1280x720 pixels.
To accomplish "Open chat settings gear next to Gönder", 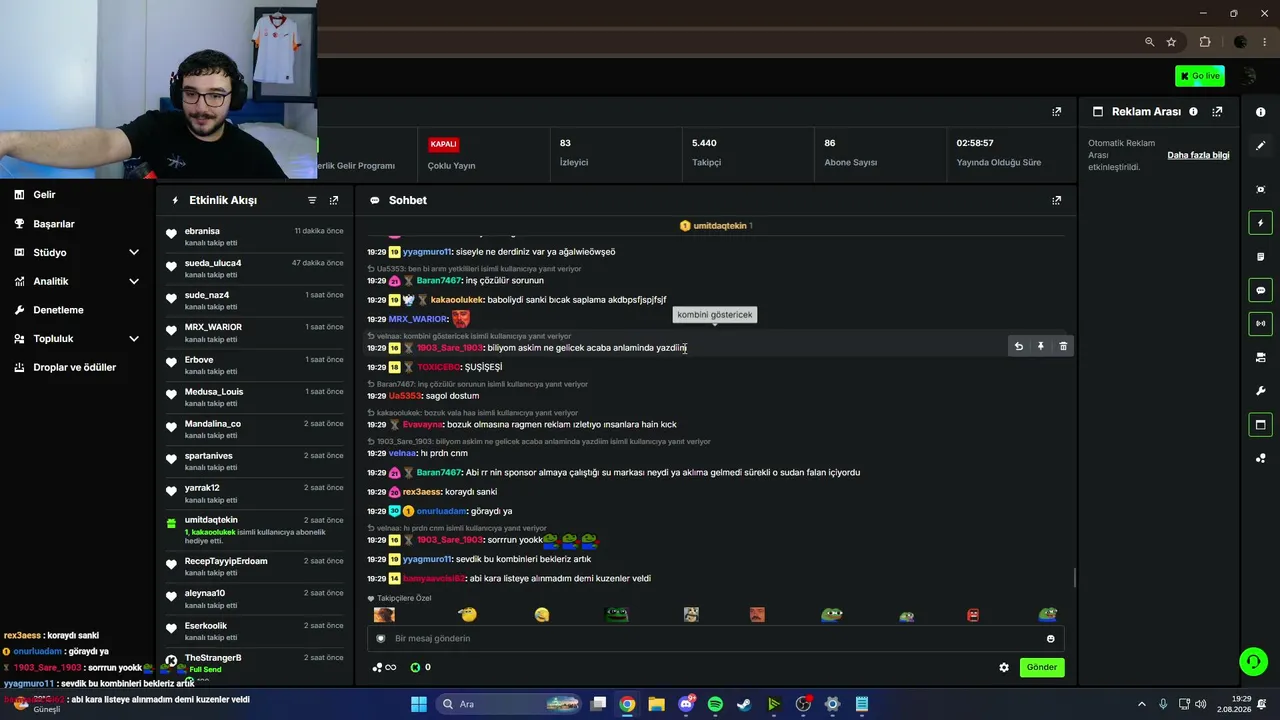I will (x=1004, y=667).
